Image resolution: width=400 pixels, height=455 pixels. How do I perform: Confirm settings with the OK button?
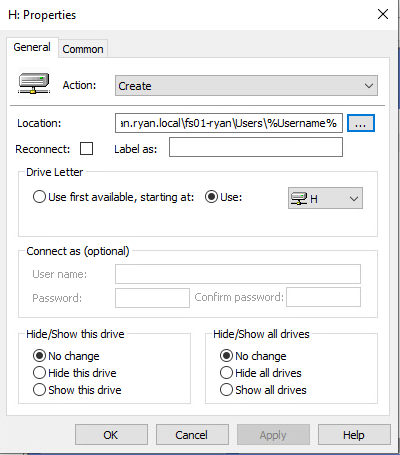click(x=111, y=435)
